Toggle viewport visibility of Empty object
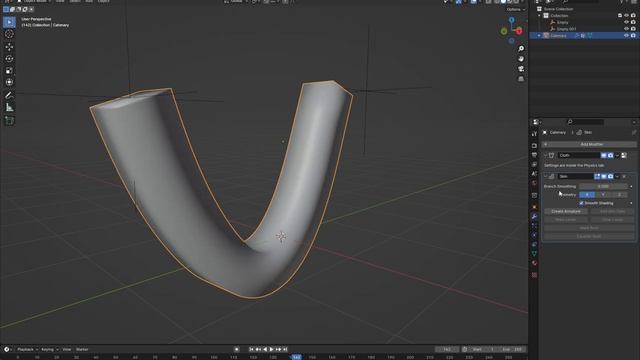 (x=626, y=22)
